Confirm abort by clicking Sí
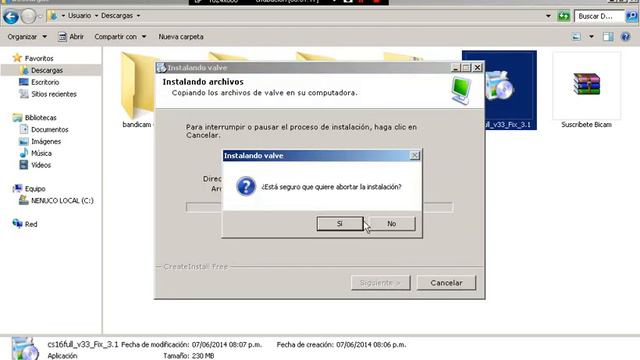640x360 pixels. pos(340,224)
